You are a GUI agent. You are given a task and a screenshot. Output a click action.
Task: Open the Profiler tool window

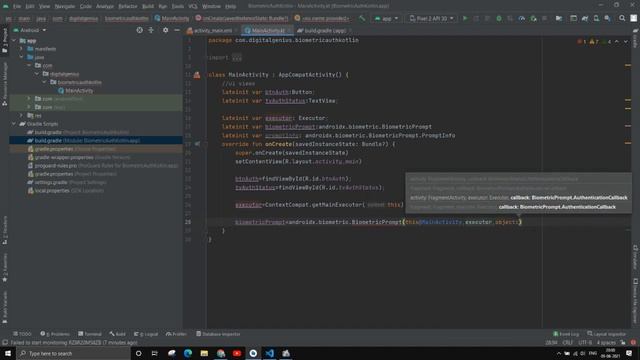point(176,334)
